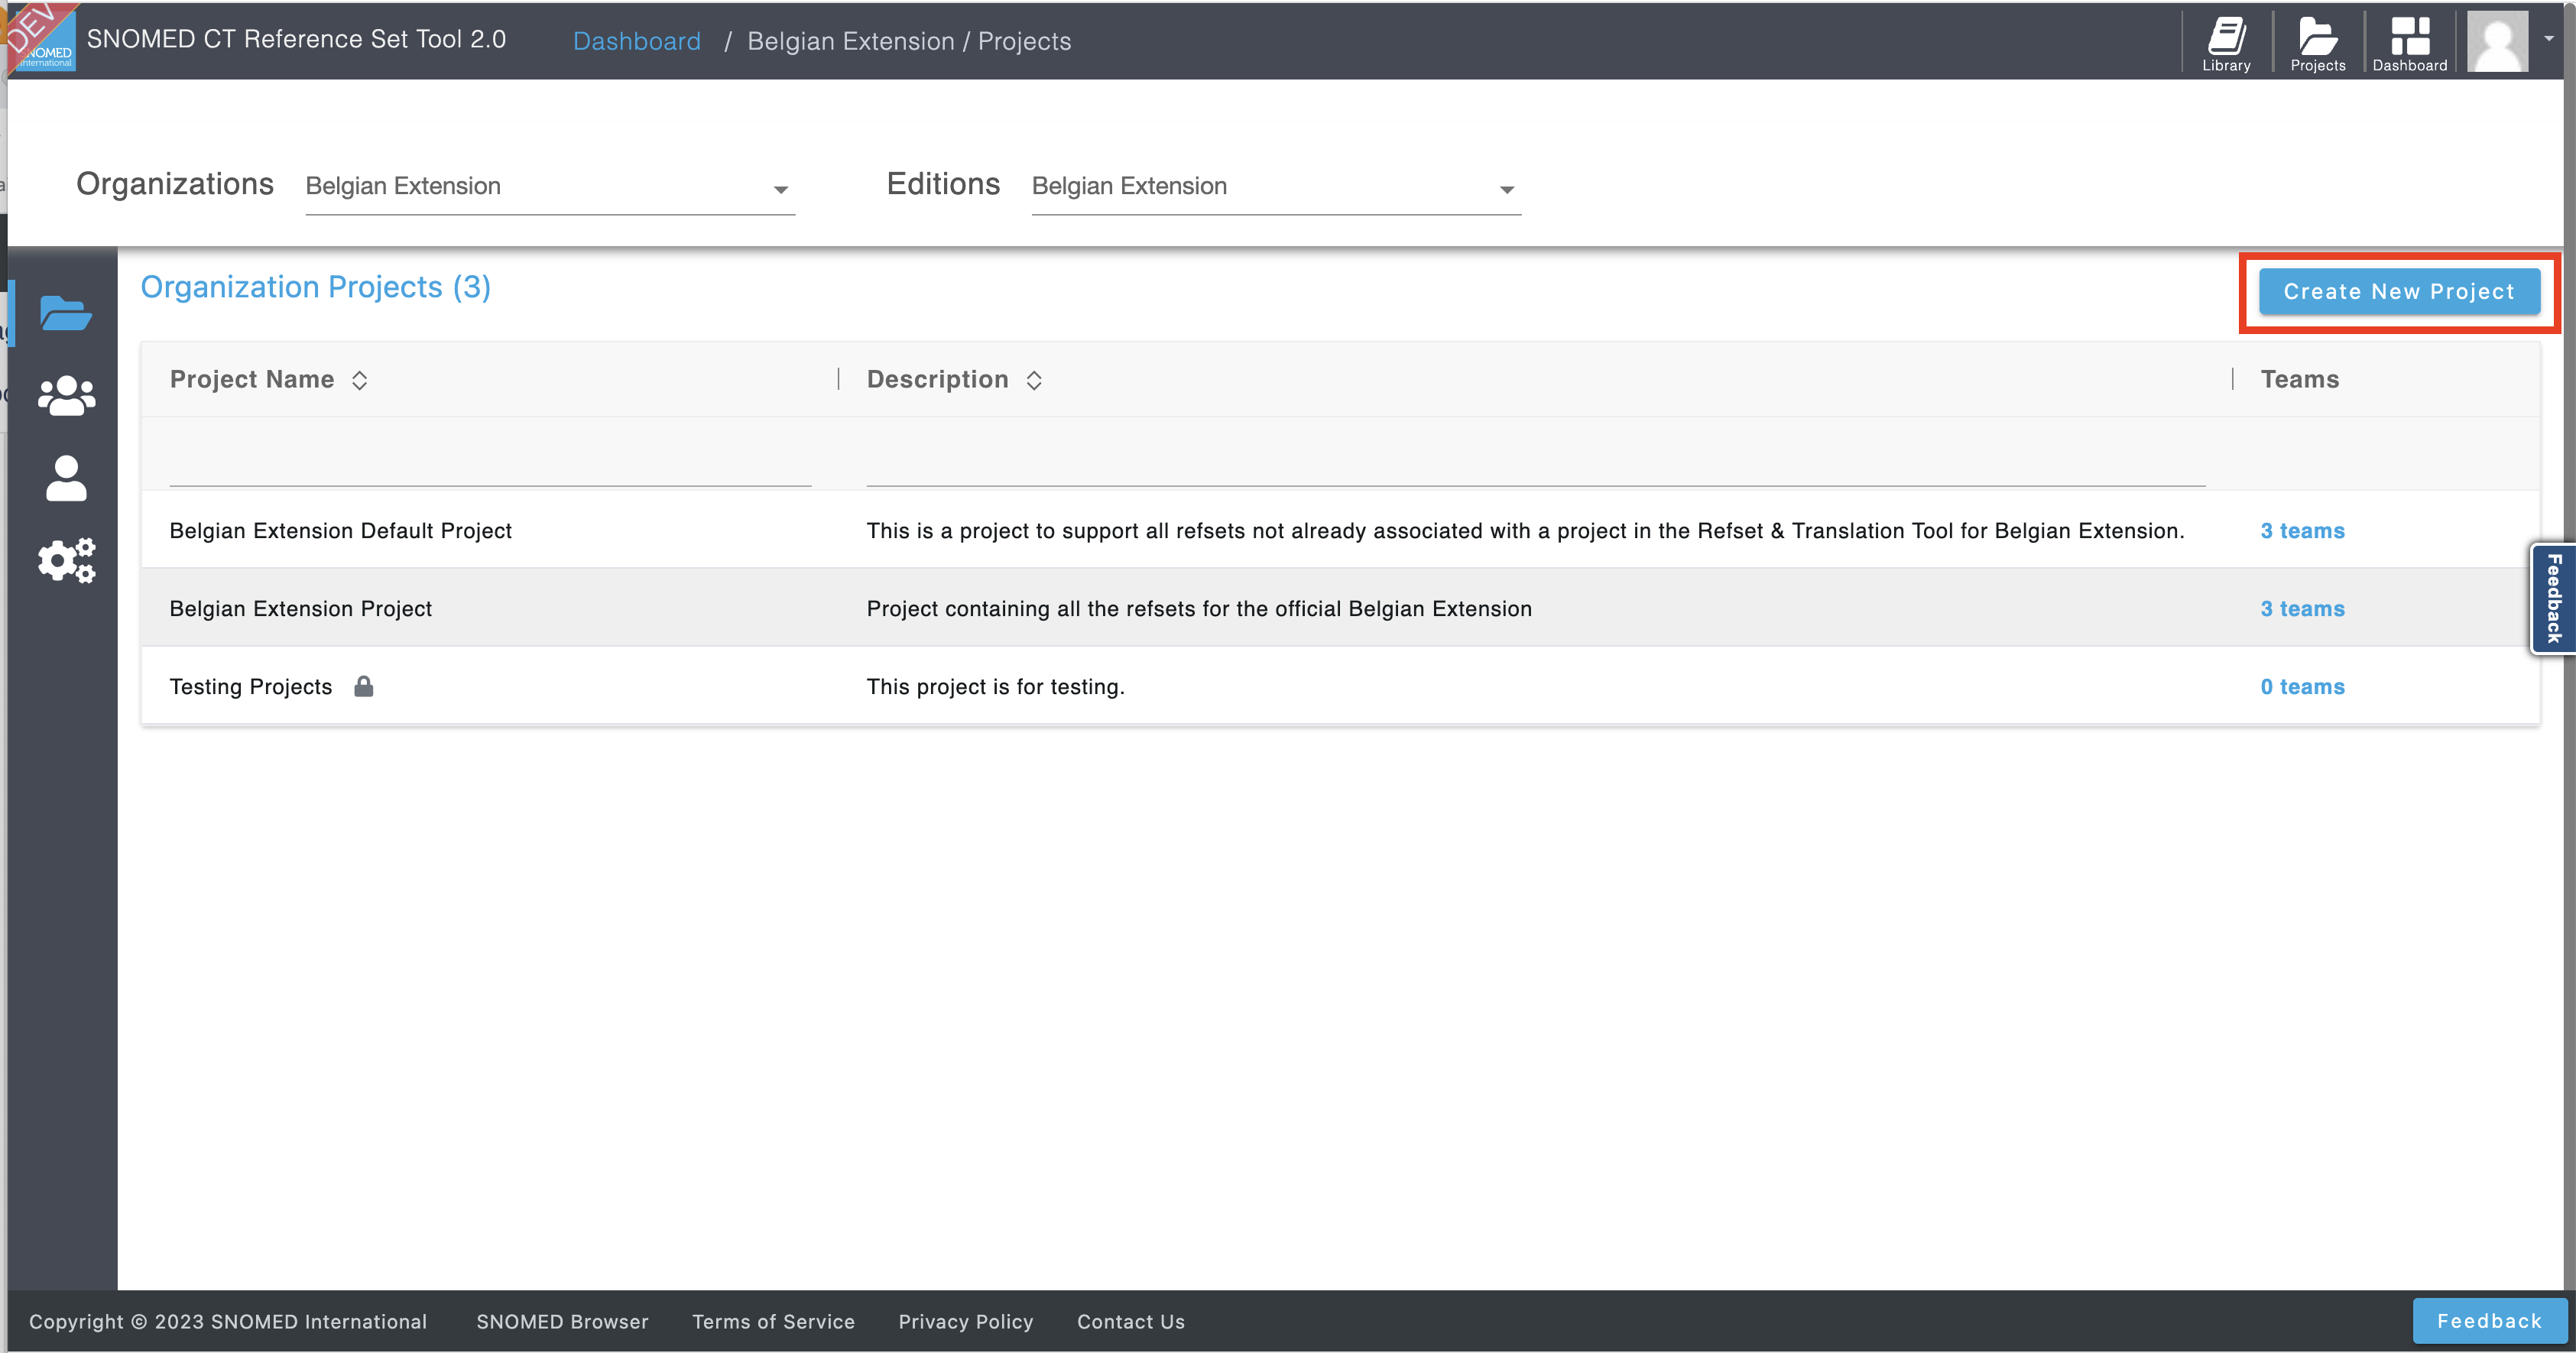Open the Library icon in top bar

2226,43
